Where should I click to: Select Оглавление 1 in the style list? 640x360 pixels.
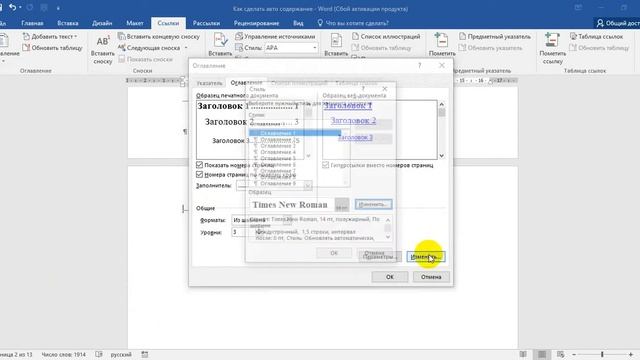[x=295, y=133]
